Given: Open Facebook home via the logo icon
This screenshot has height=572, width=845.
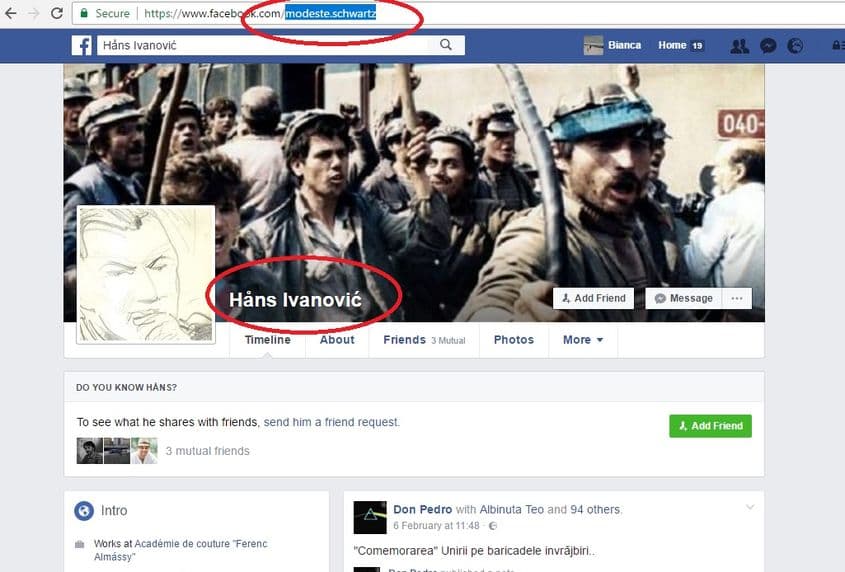Looking at the screenshot, I should pos(82,45).
